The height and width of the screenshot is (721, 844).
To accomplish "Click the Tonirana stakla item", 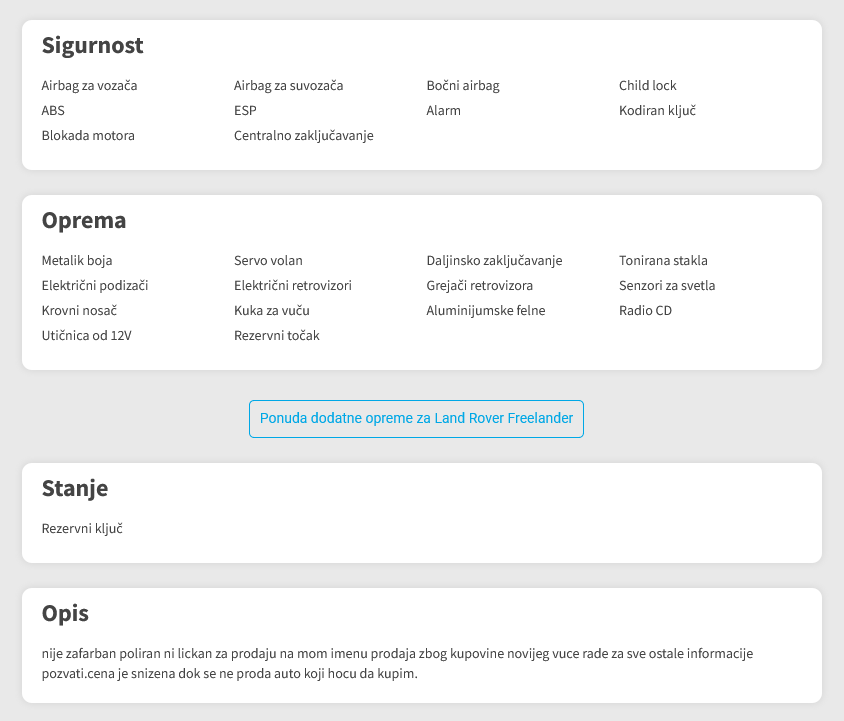I will [x=663, y=261].
